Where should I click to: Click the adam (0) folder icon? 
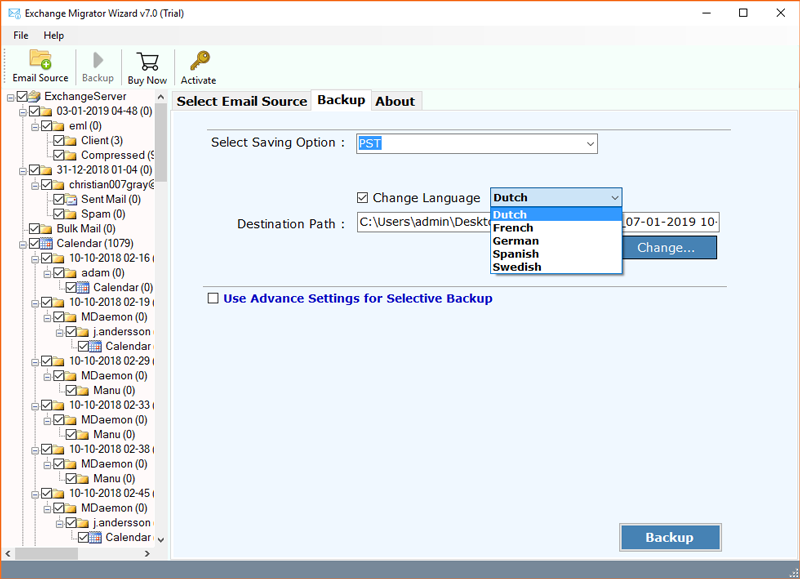tap(71, 273)
